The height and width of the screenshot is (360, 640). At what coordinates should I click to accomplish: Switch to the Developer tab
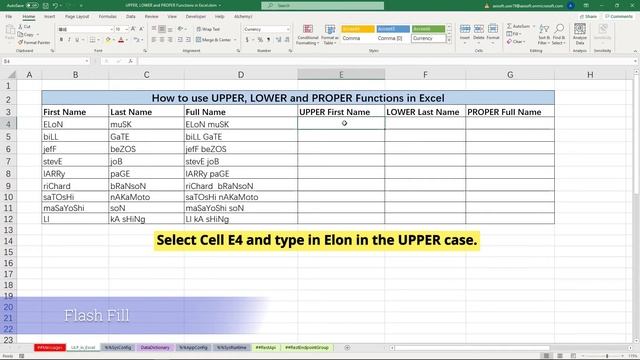tap(196, 17)
